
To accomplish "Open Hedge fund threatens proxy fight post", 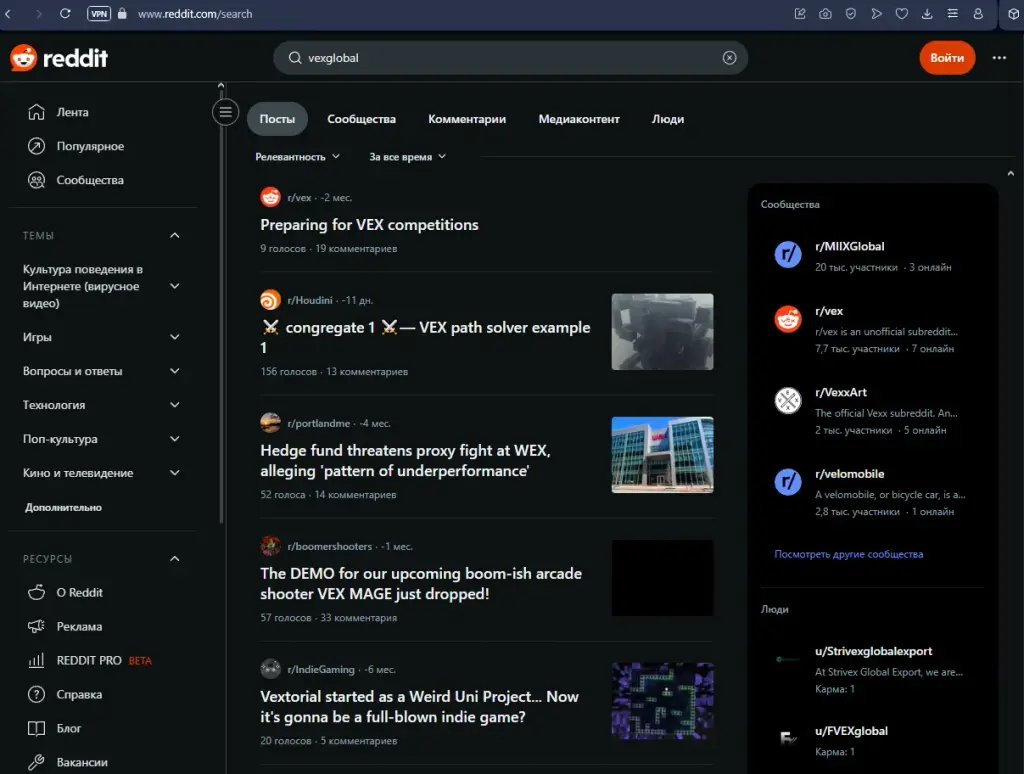I will pyautogui.click(x=405, y=460).
